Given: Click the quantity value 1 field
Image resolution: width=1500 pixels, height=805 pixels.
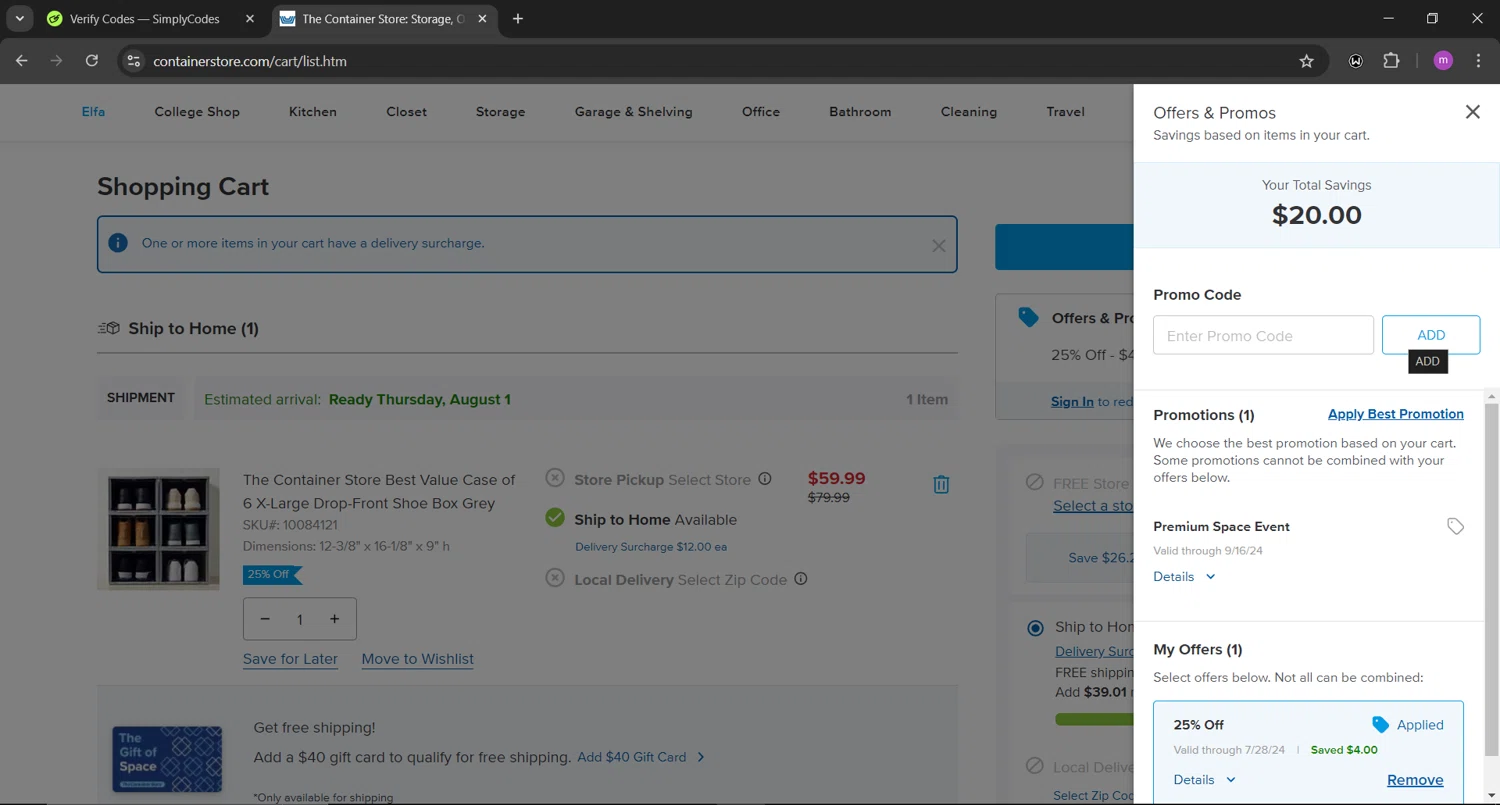Looking at the screenshot, I should coord(300,619).
